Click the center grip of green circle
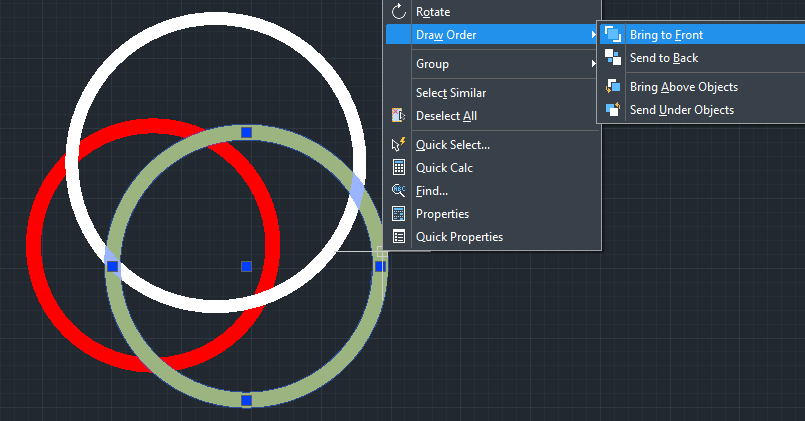This screenshot has width=805, height=421. coord(246,266)
